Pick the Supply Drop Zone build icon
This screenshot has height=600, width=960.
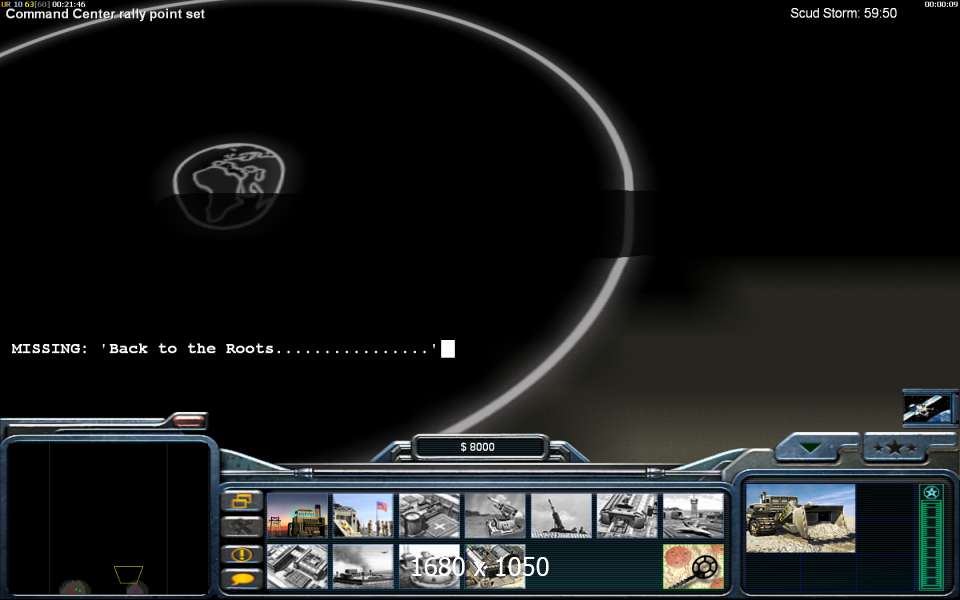(x=363, y=566)
